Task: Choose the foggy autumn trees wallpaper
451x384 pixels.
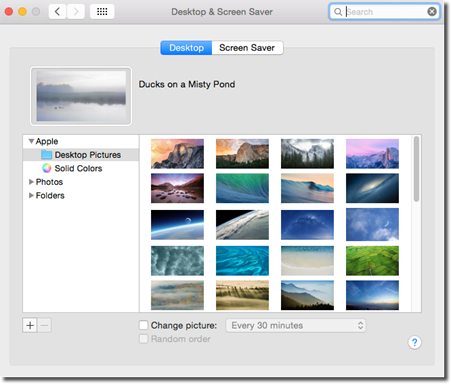Action: [x=177, y=295]
